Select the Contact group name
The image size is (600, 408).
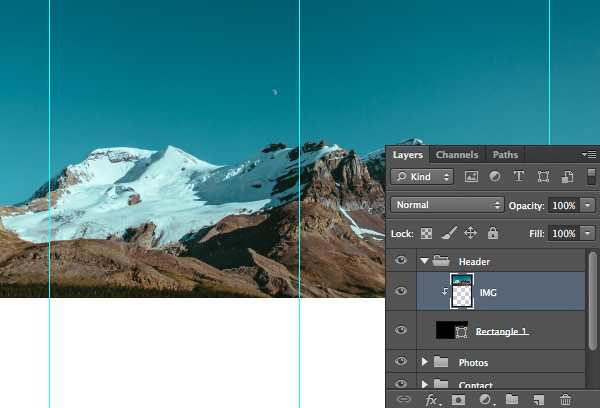click(476, 385)
